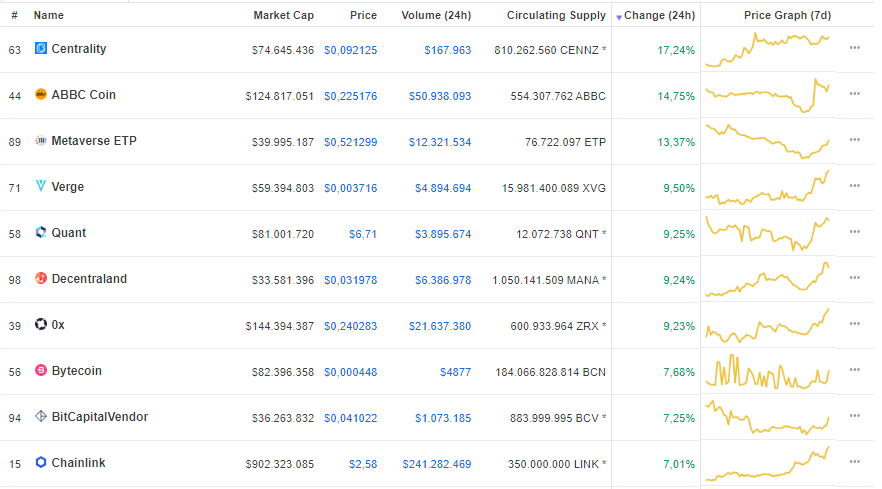Click the Verge V logo icon
882x489 pixels.
click(x=40, y=186)
